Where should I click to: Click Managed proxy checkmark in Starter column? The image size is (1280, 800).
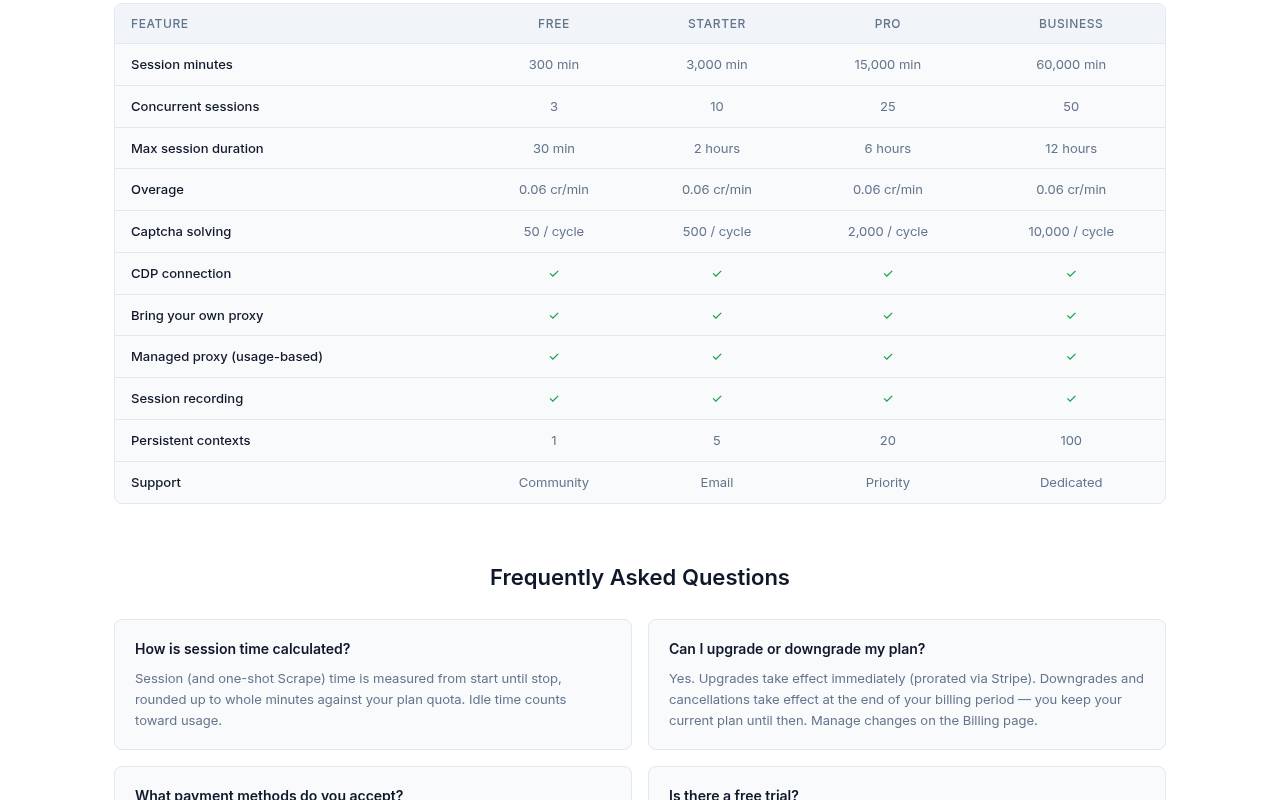(717, 356)
